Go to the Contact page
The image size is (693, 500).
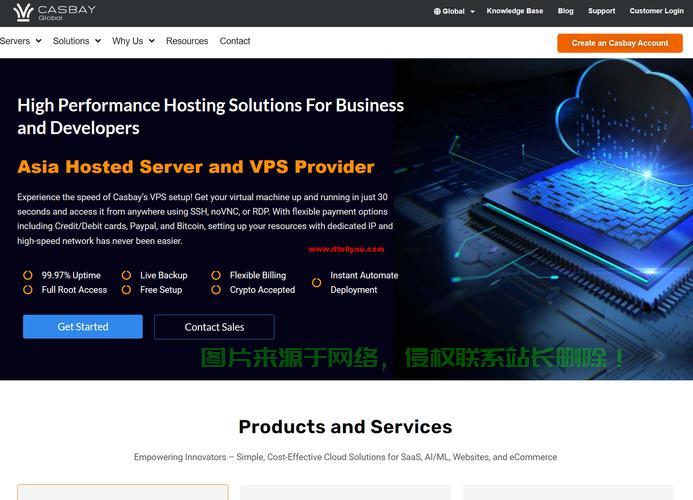235,41
